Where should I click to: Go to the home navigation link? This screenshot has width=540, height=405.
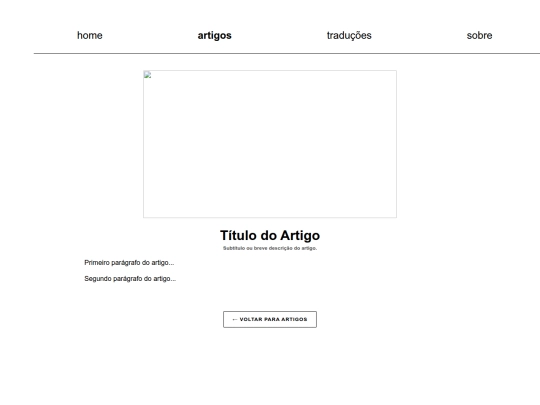pos(90,35)
